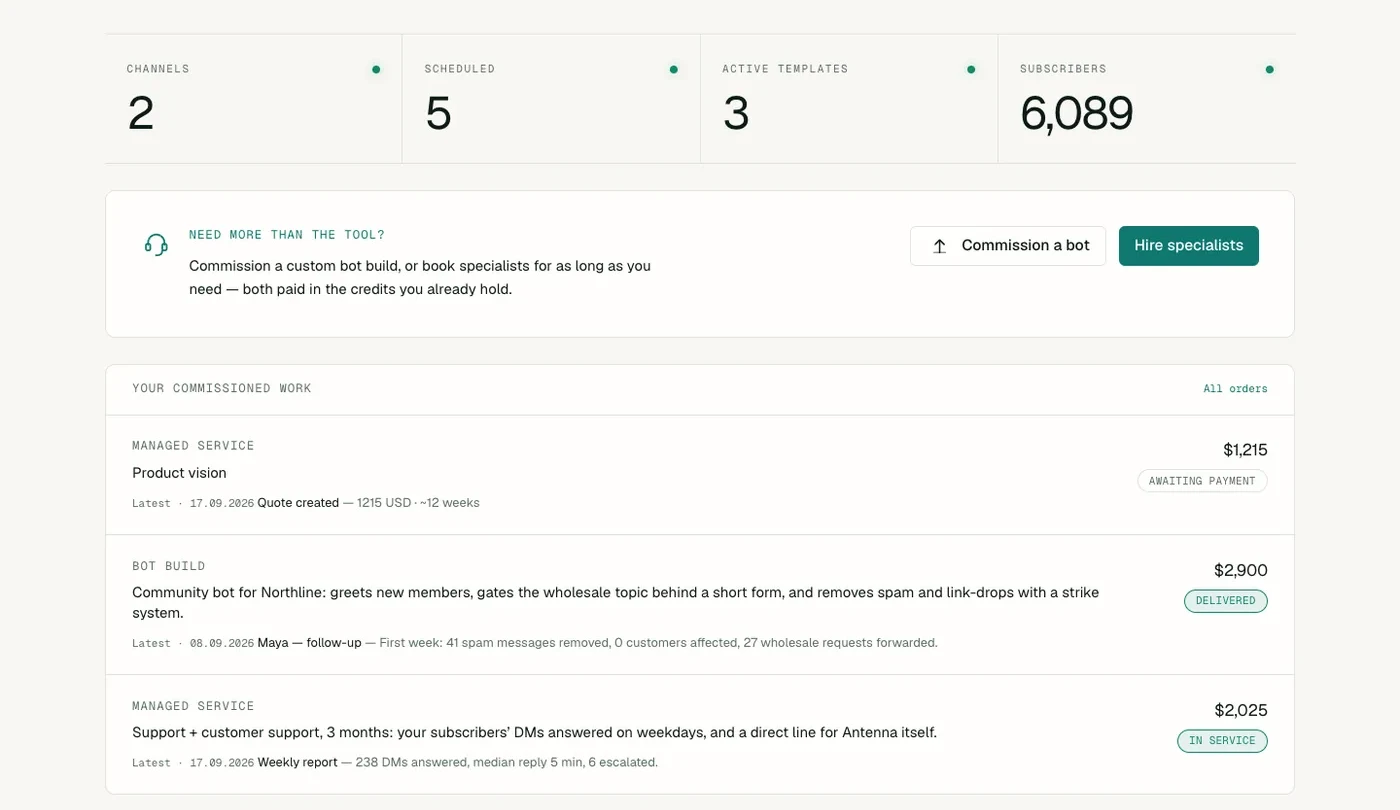Click the Your Commissioned Work heading

222,389
